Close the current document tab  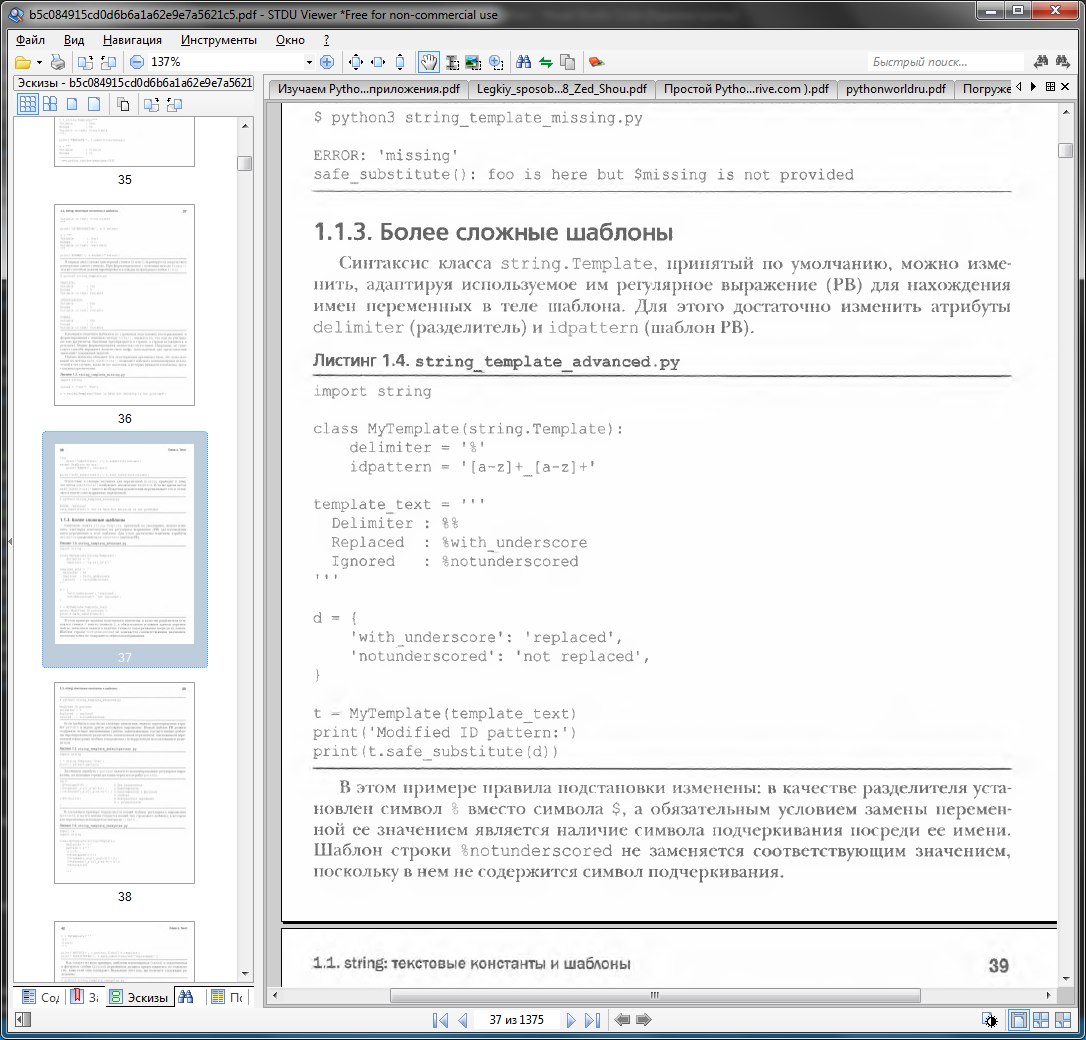pos(1065,87)
